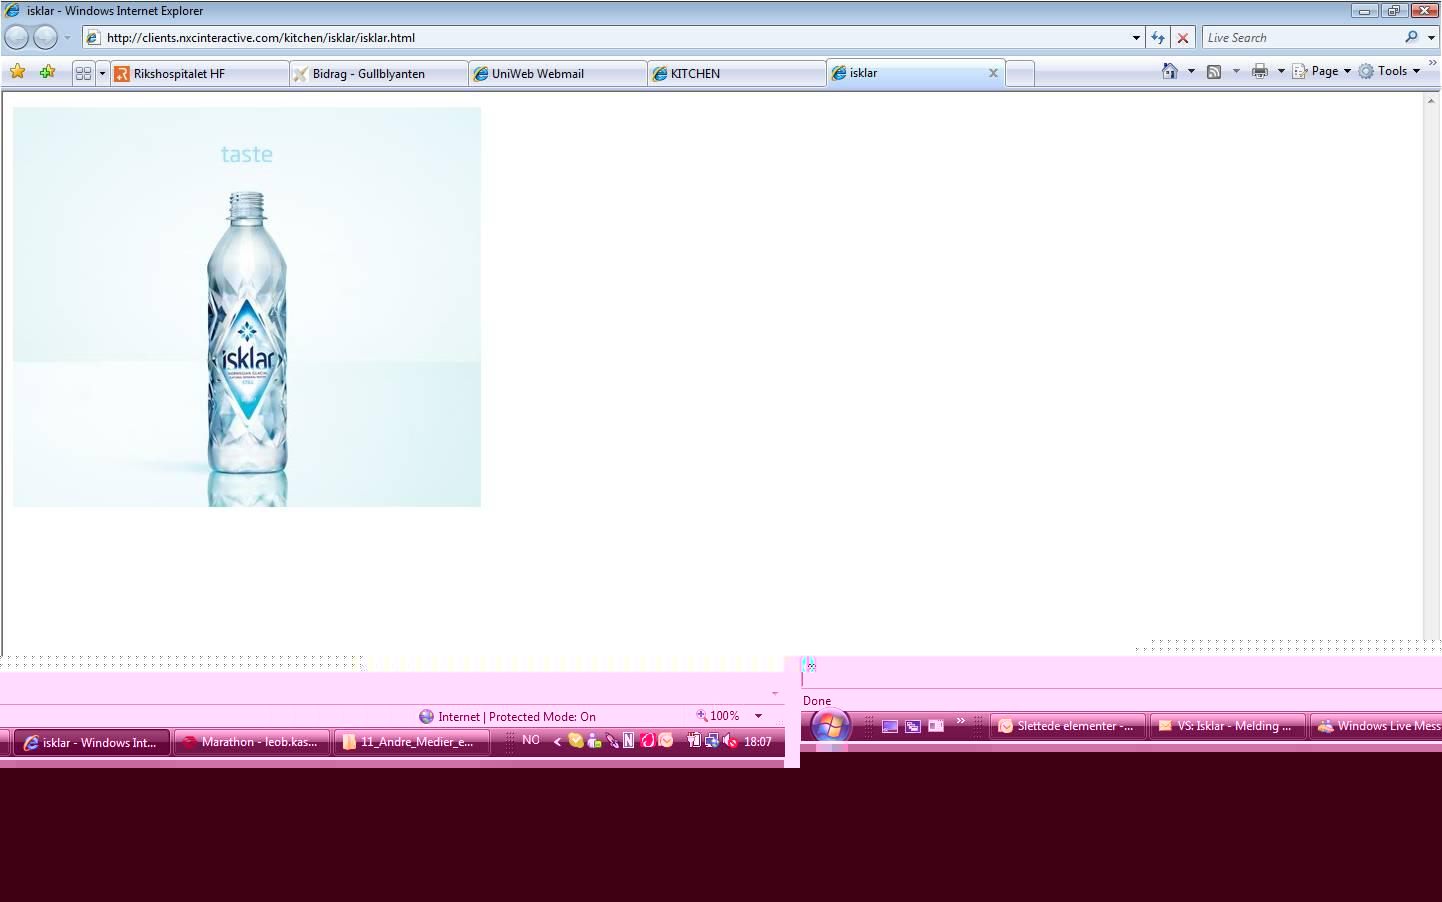1442x902 pixels.
Task: Click the Live Search input box
Action: click(x=1301, y=38)
